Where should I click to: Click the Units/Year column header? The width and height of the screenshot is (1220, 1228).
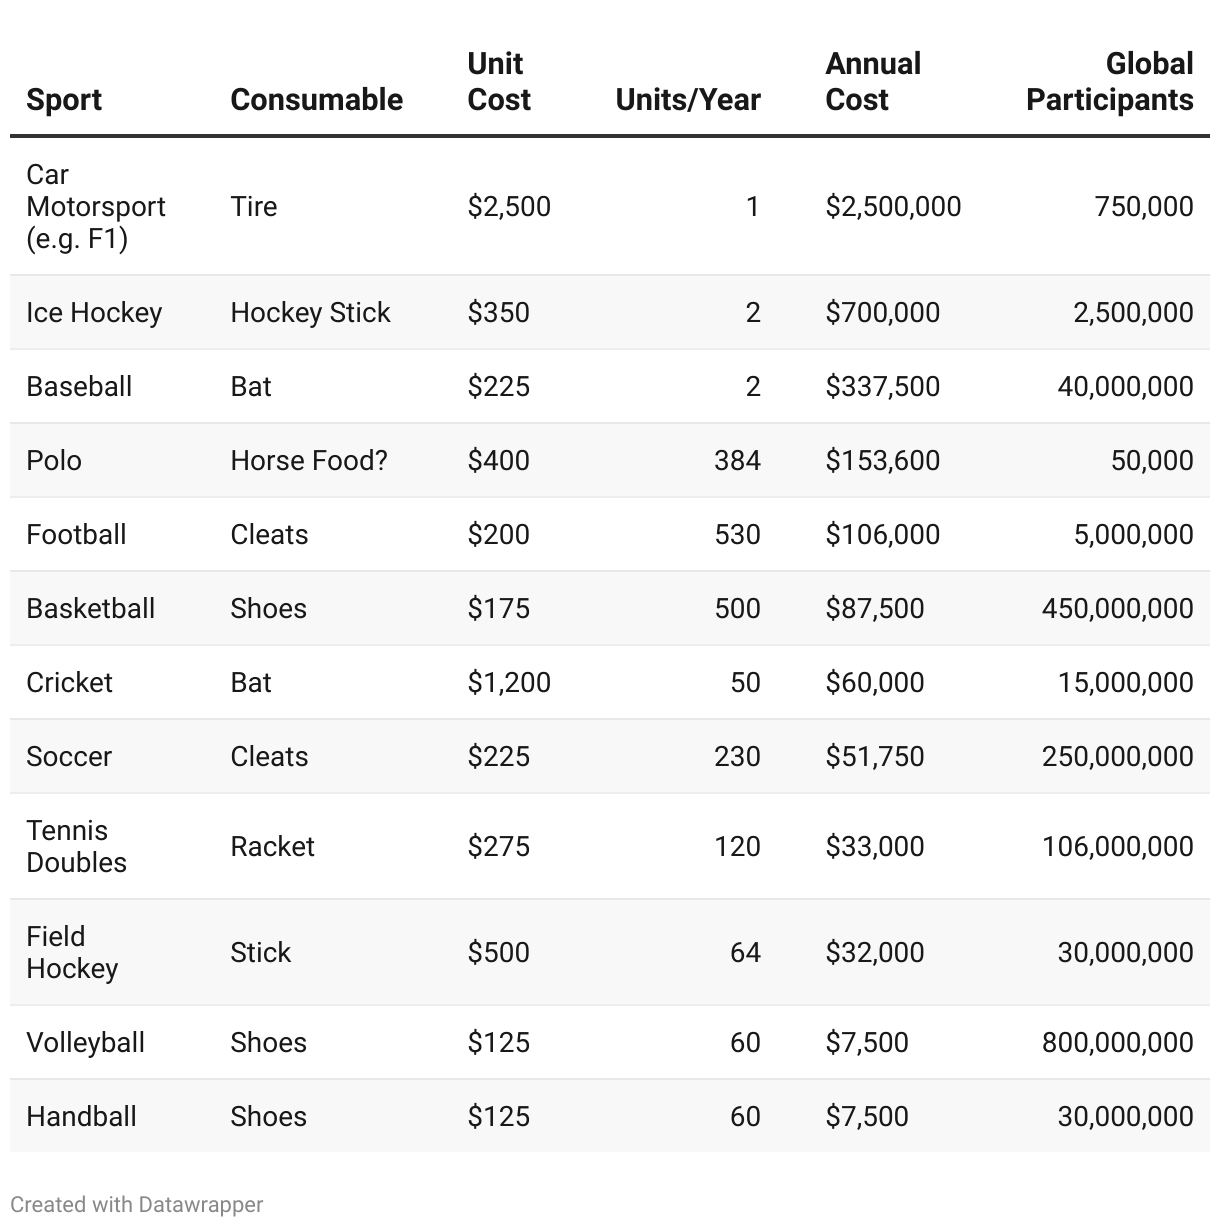point(688,99)
